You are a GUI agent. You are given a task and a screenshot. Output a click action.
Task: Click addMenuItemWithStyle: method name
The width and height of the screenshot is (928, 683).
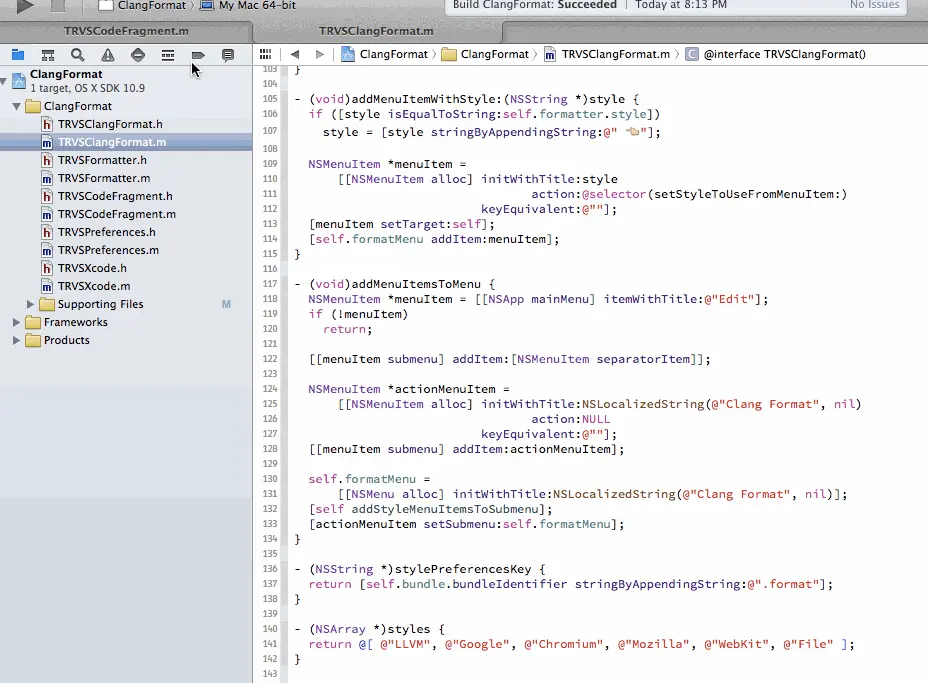427,99
